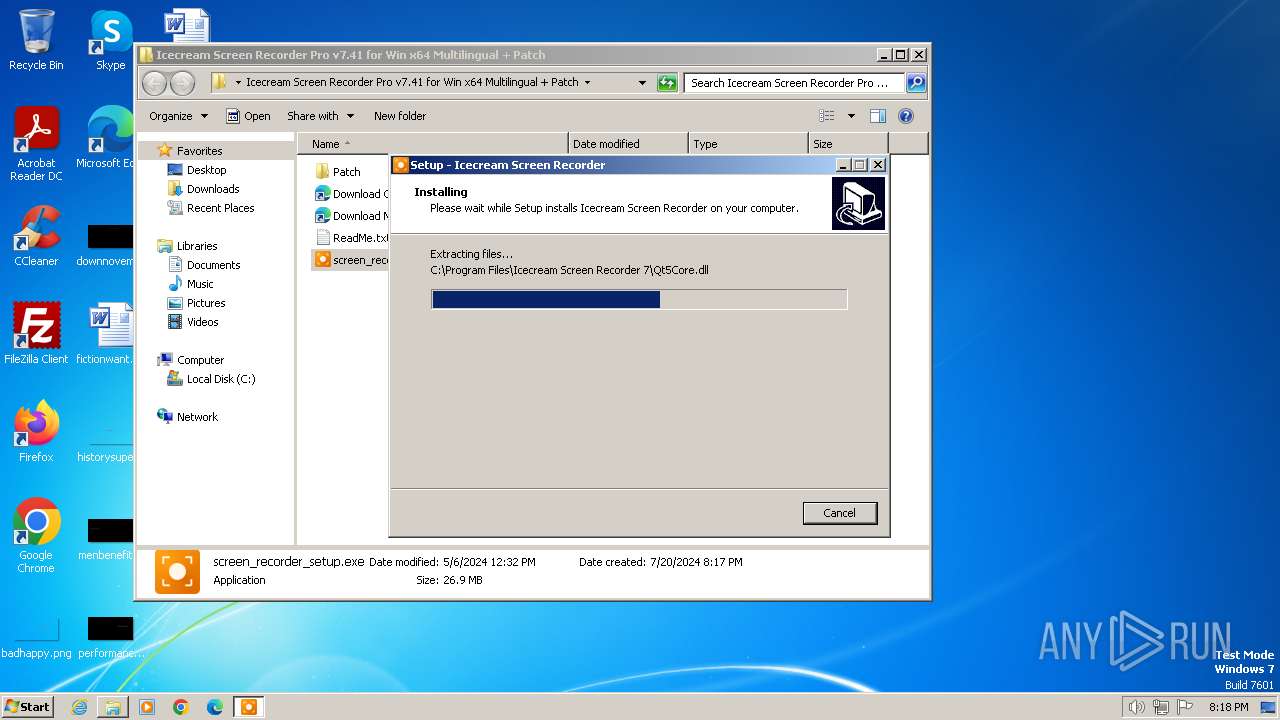This screenshot has height=720, width=1280.
Task: Open Edge from the taskbar
Action: pyautogui.click(x=215, y=707)
